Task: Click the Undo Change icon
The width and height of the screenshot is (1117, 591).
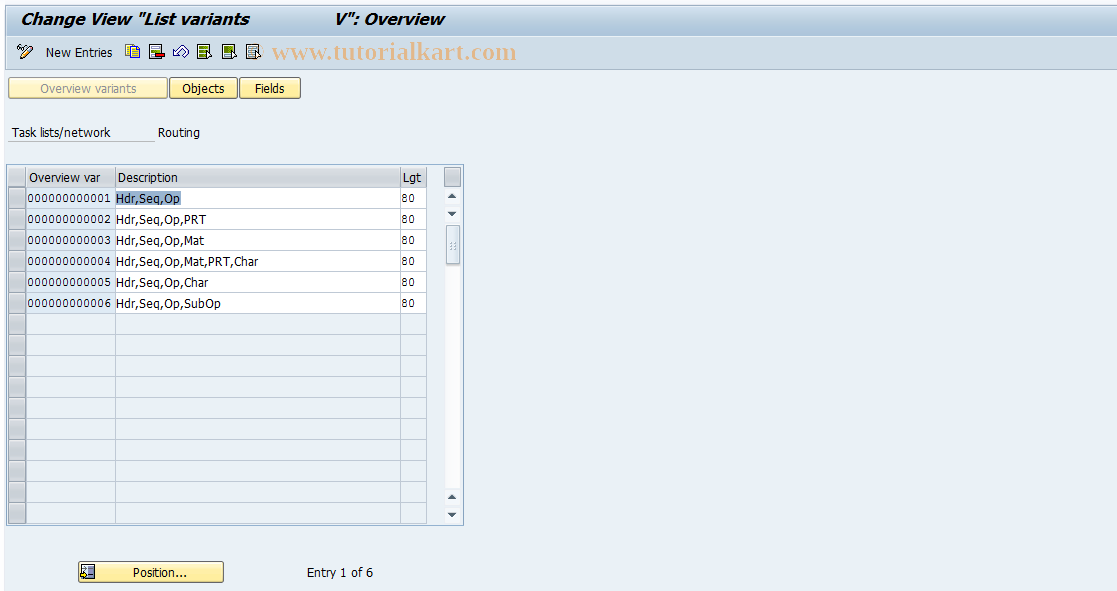Action: [181, 51]
